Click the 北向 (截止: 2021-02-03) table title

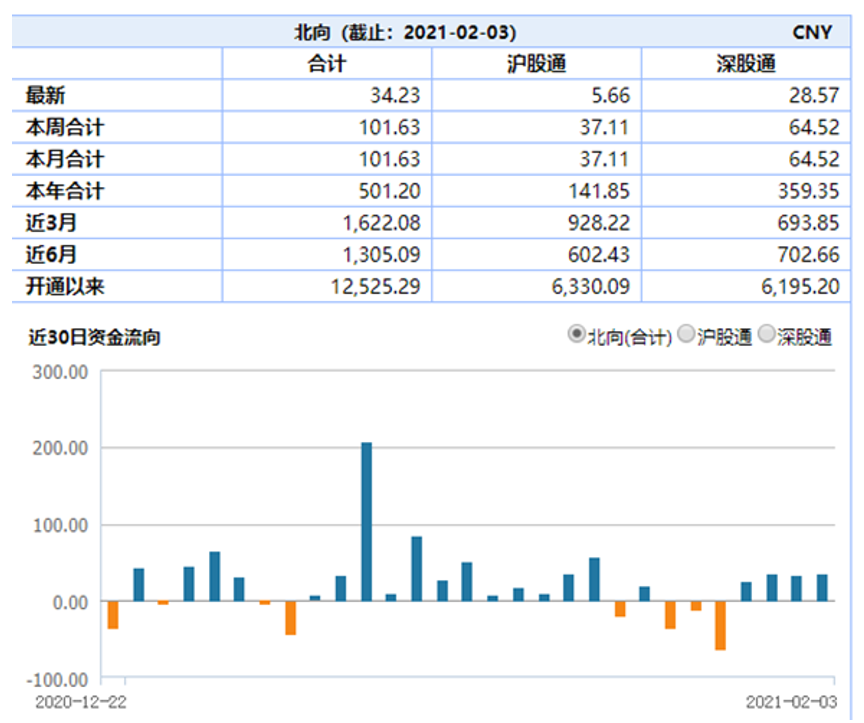405,32
